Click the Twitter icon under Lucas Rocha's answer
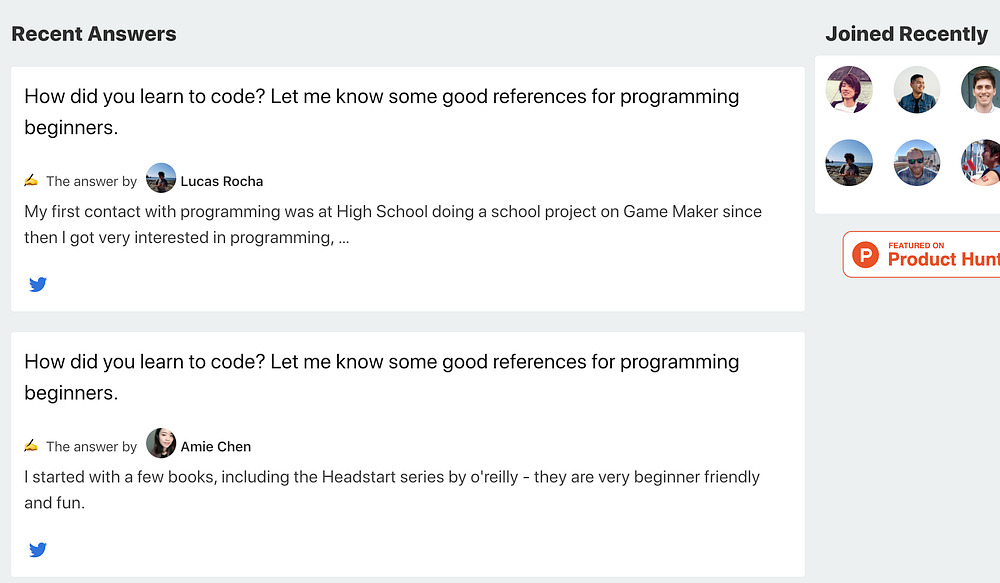The width and height of the screenshot is (1000, 583). pos(38,284)
